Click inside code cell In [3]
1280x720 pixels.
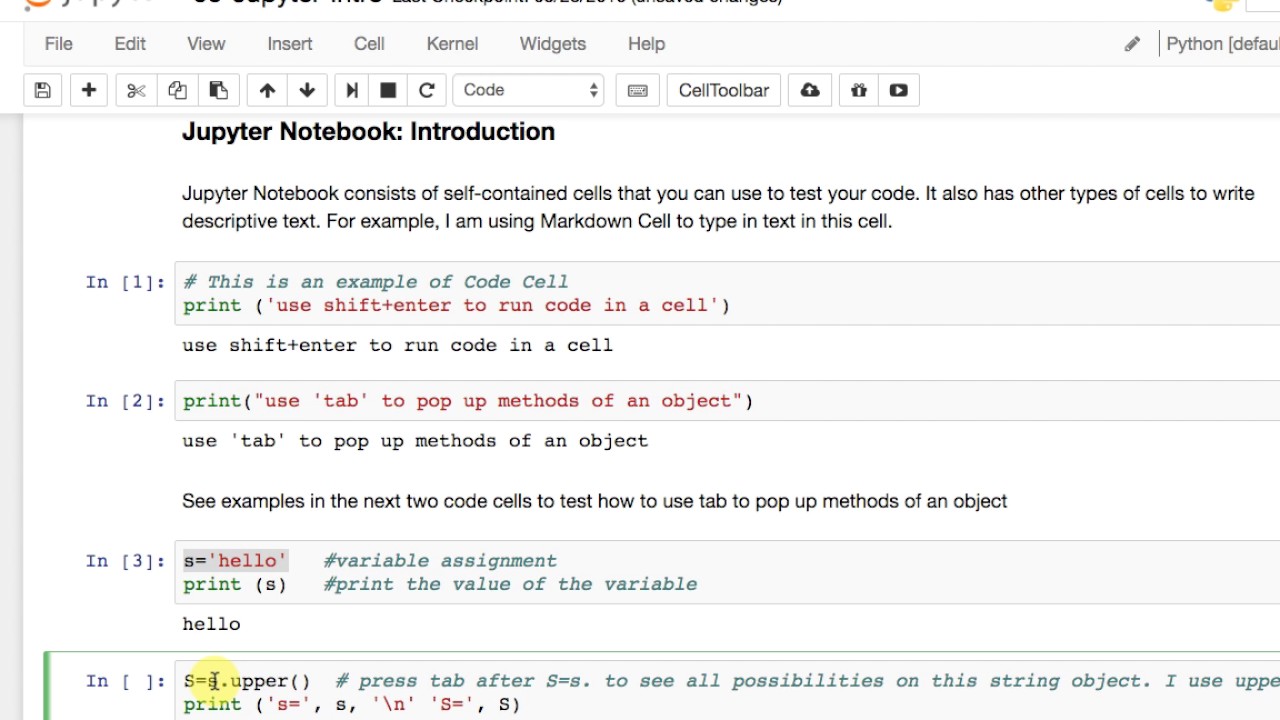(727, 572)
